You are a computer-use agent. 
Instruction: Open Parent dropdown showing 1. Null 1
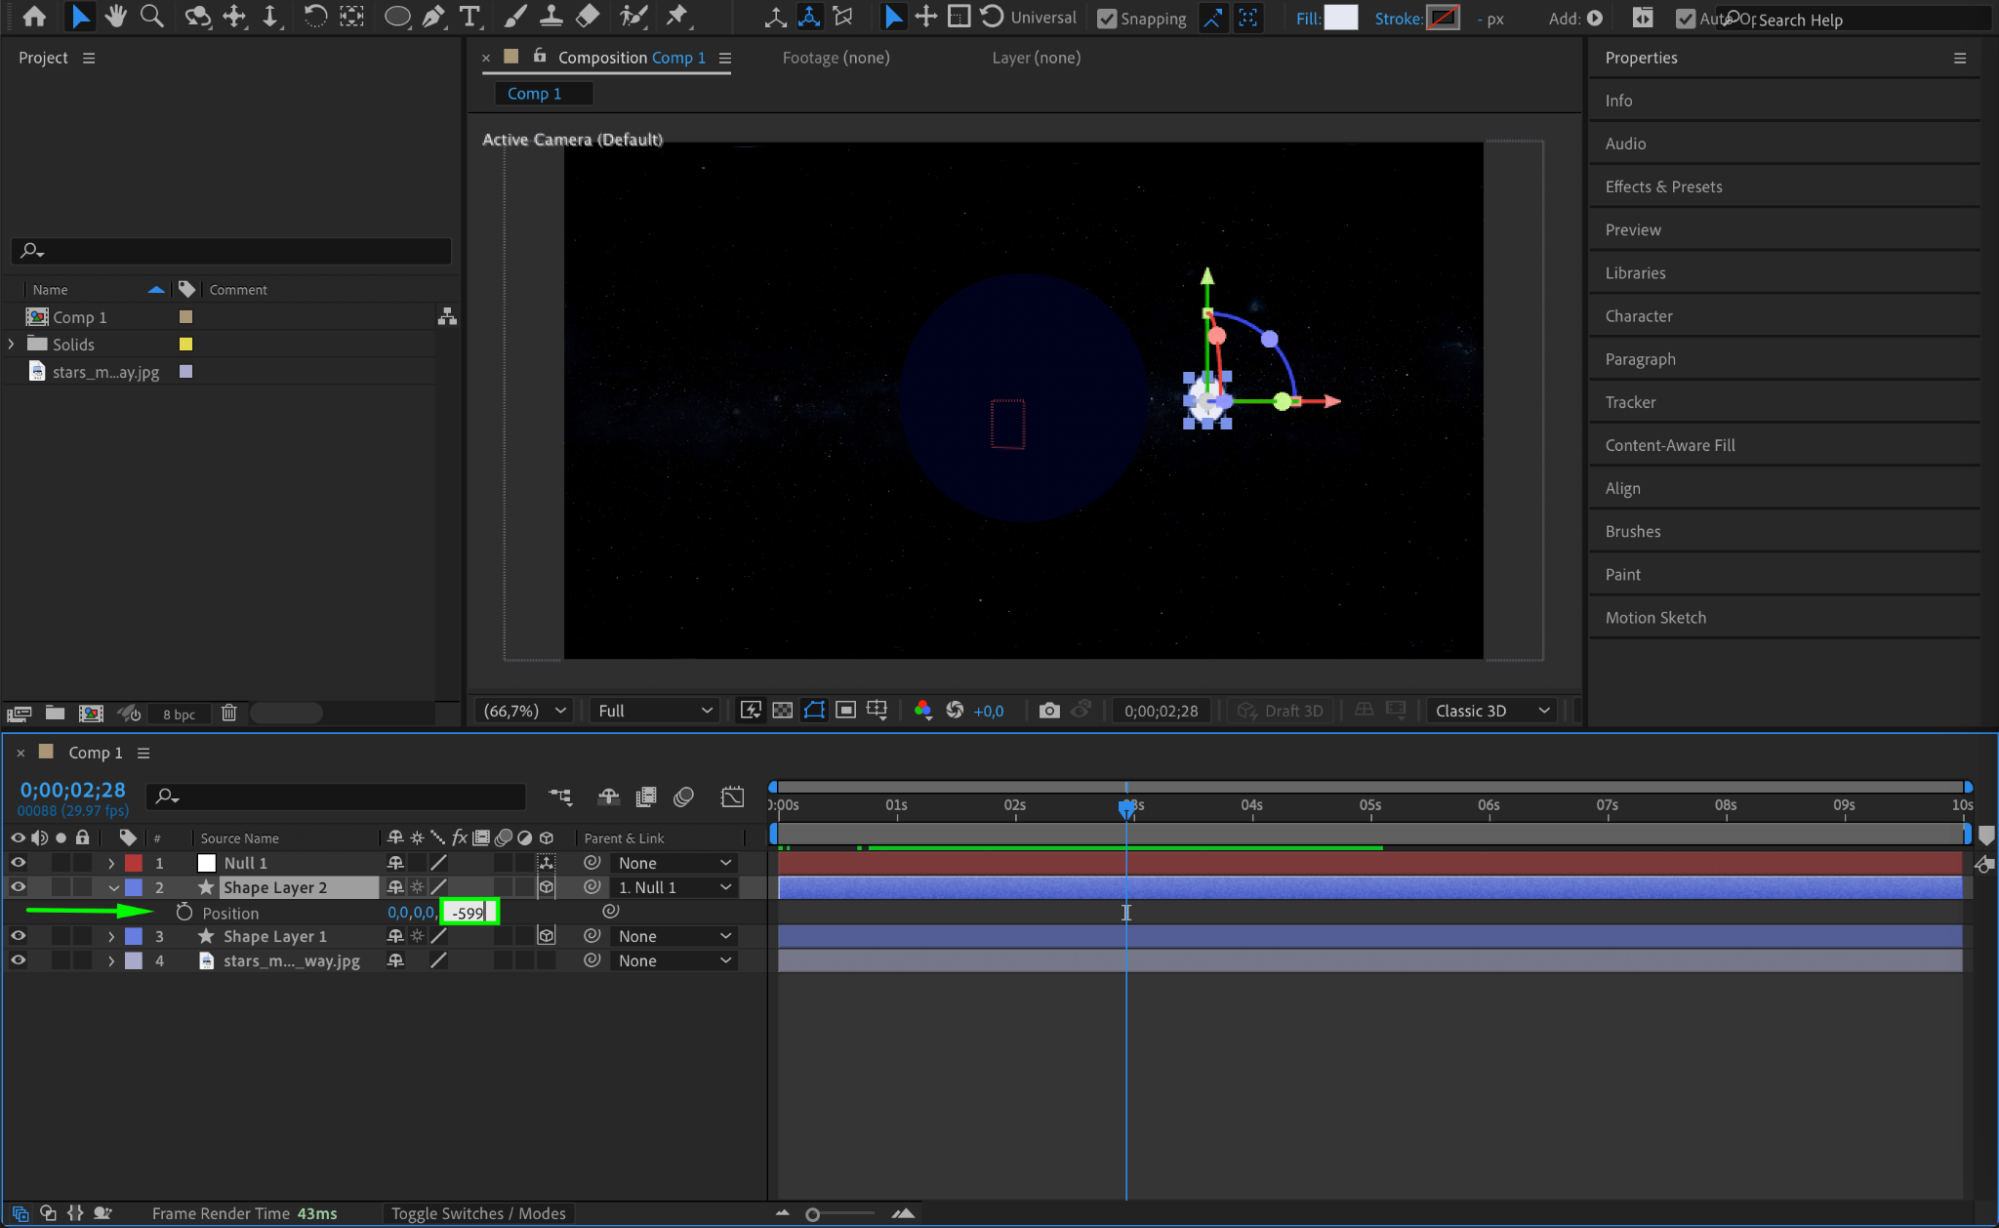pyautogui.click(x=674, y=887)
